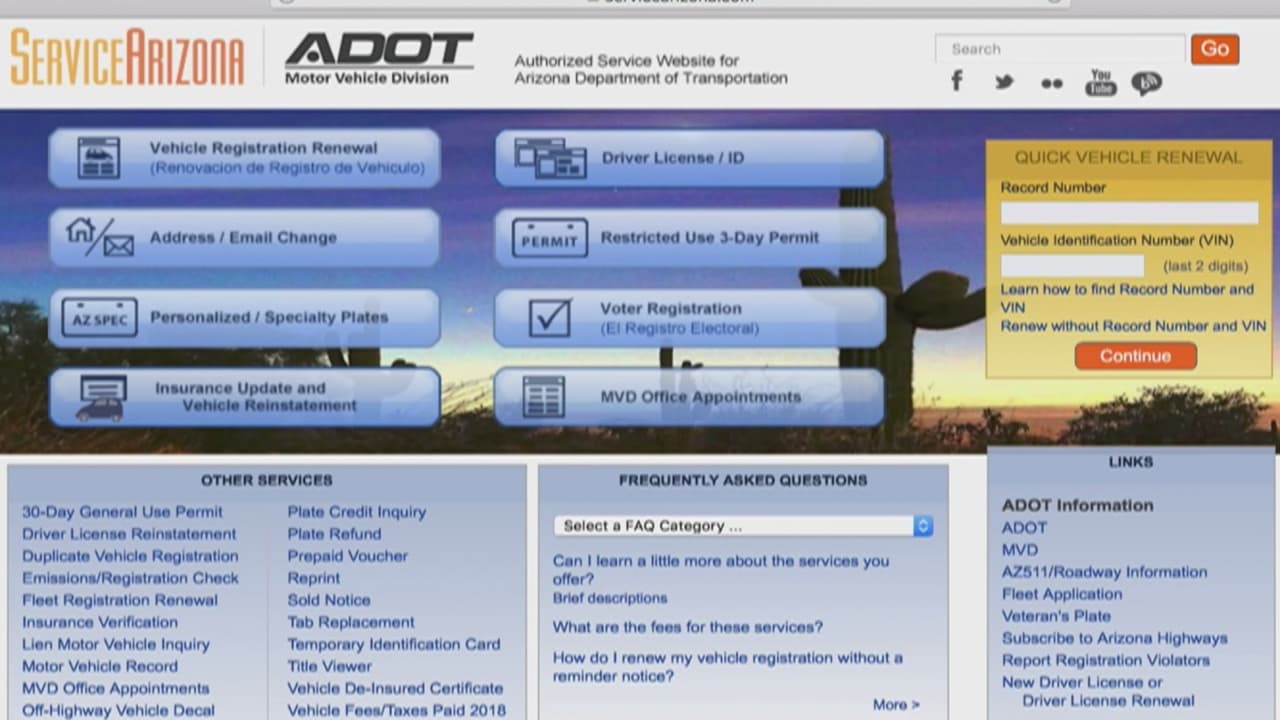This screenshot has width=1280, height=720.
Task: Open the 30-Day General Use Permit link
Action: [x=122, y=512]
